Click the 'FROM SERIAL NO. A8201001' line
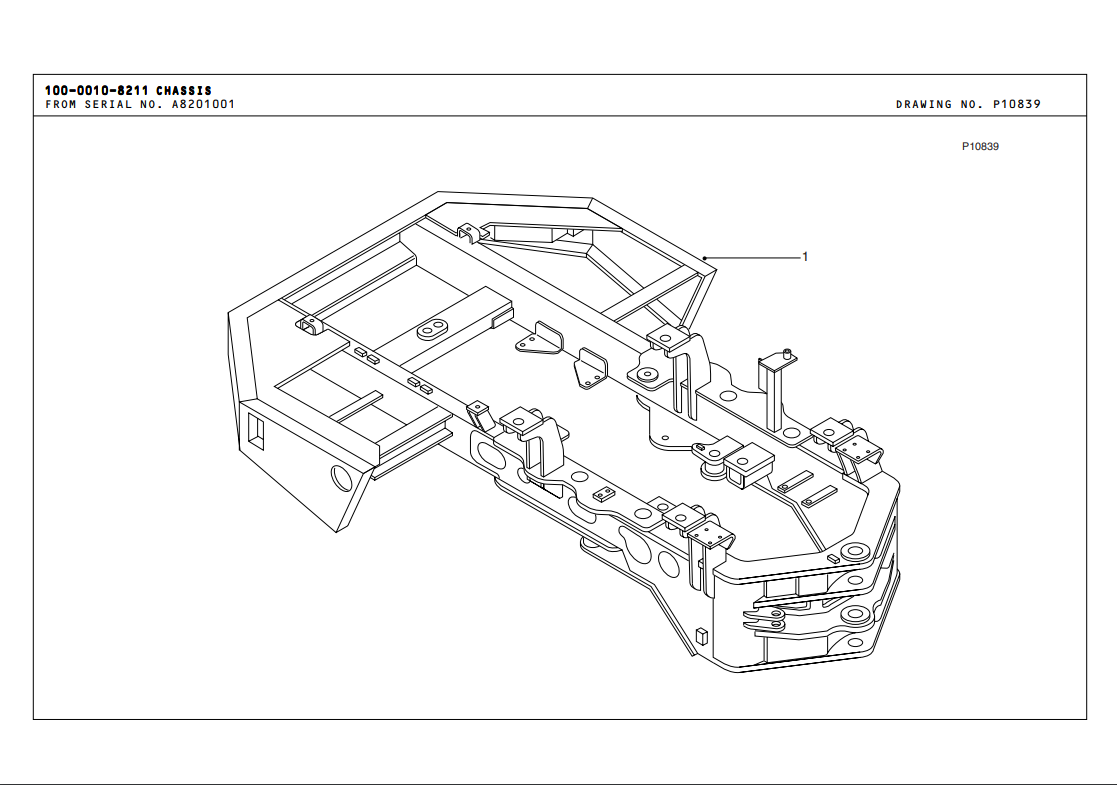 click(140, 104)
